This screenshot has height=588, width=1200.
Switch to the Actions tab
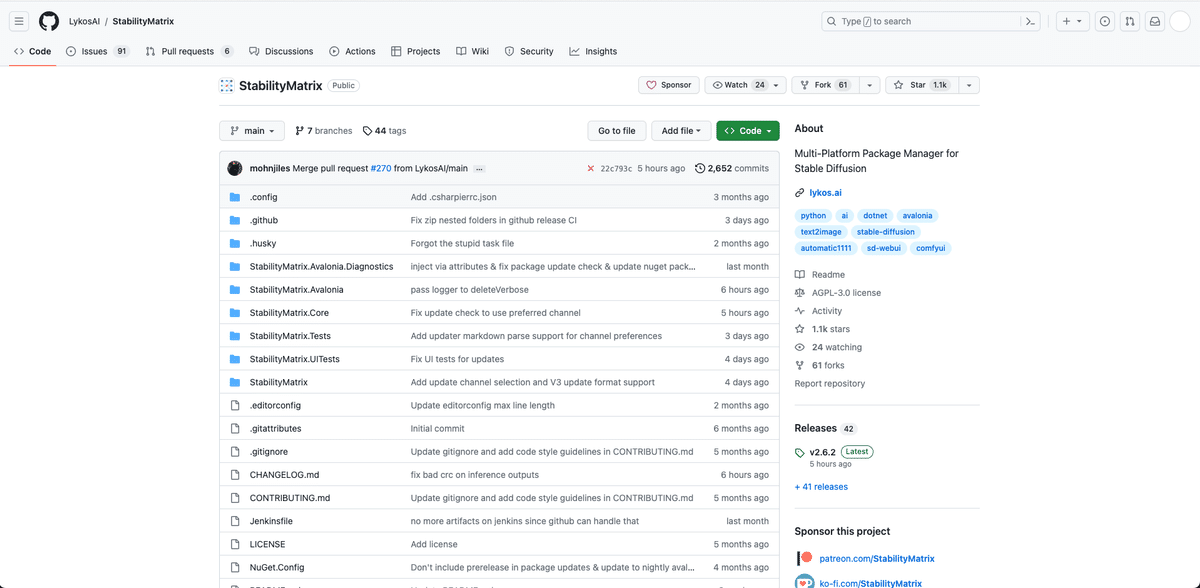[353, 51]
